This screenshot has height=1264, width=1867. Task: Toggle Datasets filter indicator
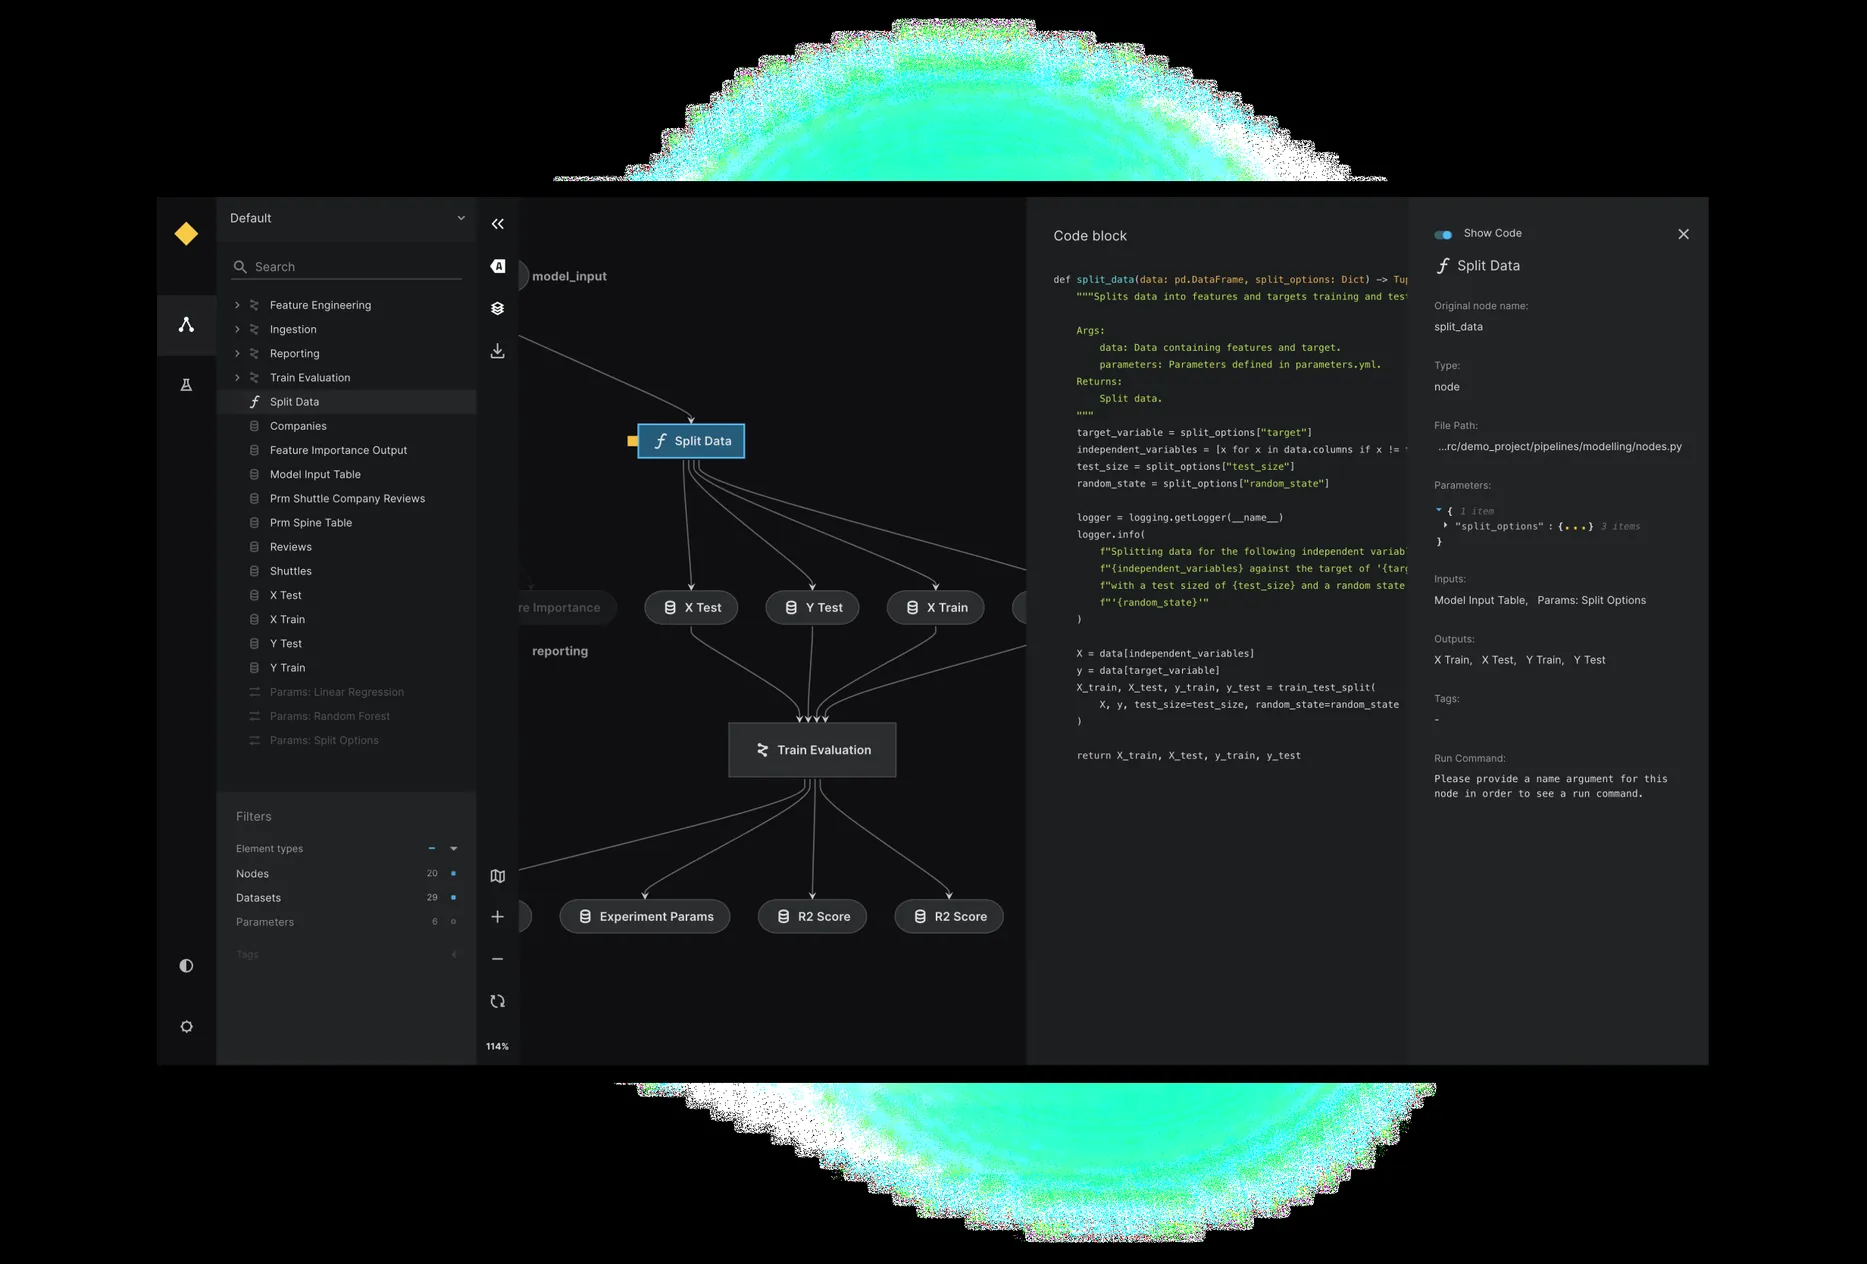pos(453,898)
